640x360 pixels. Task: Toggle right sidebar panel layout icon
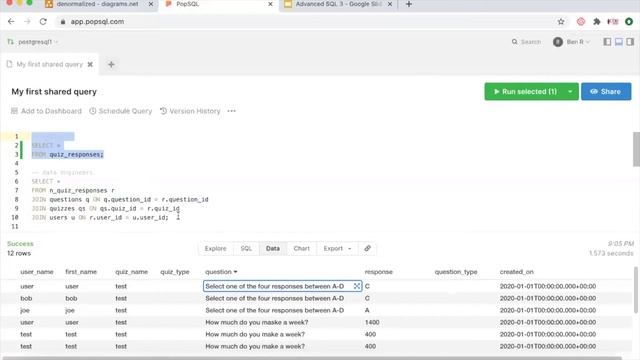pos(630,42)
